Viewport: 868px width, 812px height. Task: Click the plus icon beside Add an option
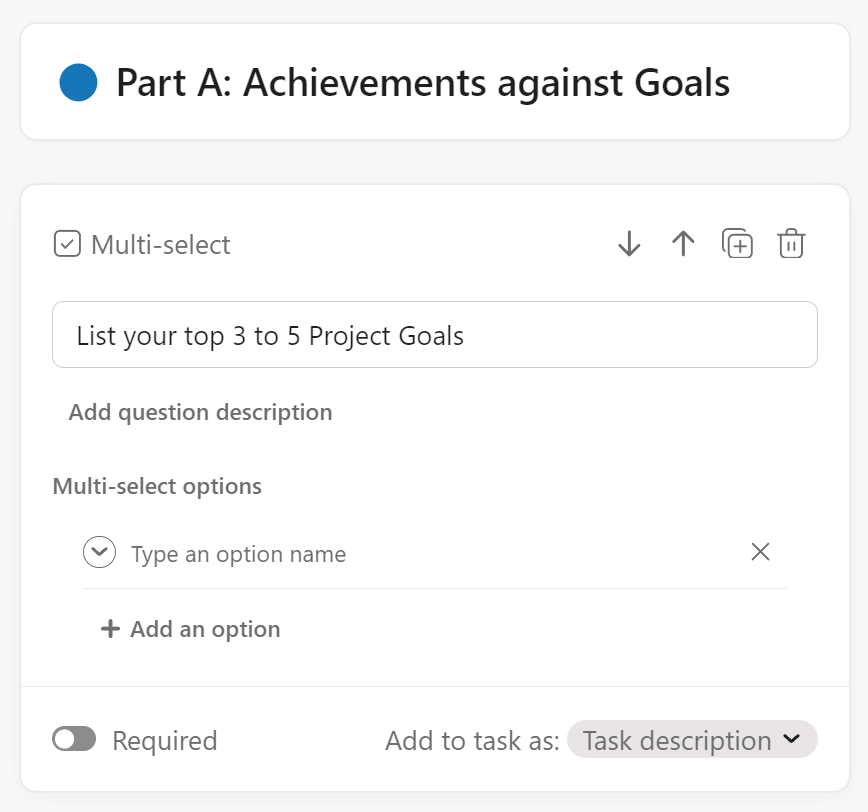coord(110,629)
